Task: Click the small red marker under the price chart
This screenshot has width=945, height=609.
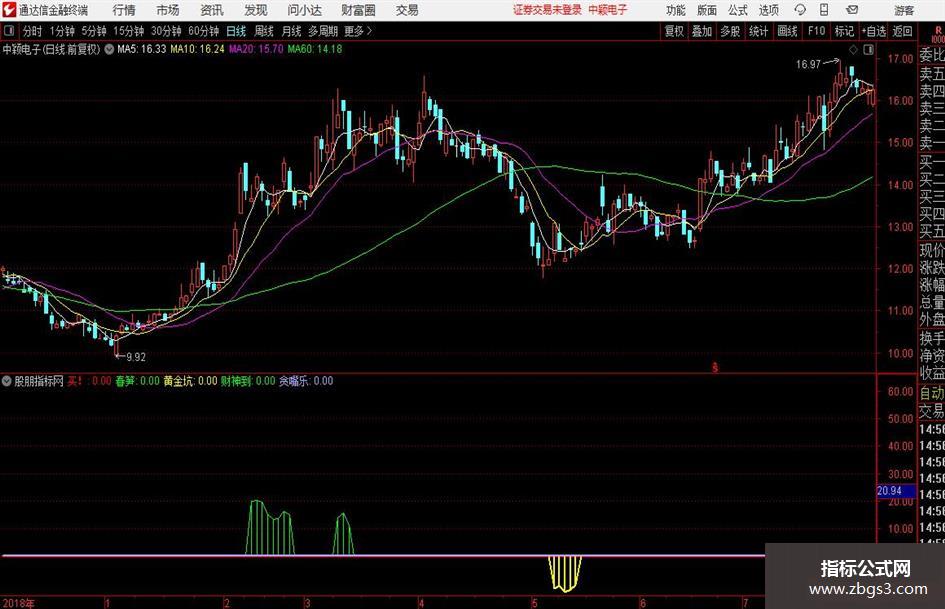Action: click(715, 367)
